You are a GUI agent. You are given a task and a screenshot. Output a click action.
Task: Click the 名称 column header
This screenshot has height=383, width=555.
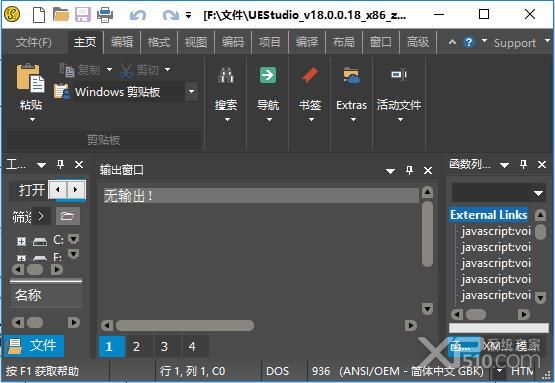pyautogui.click(x=46, y=295)
